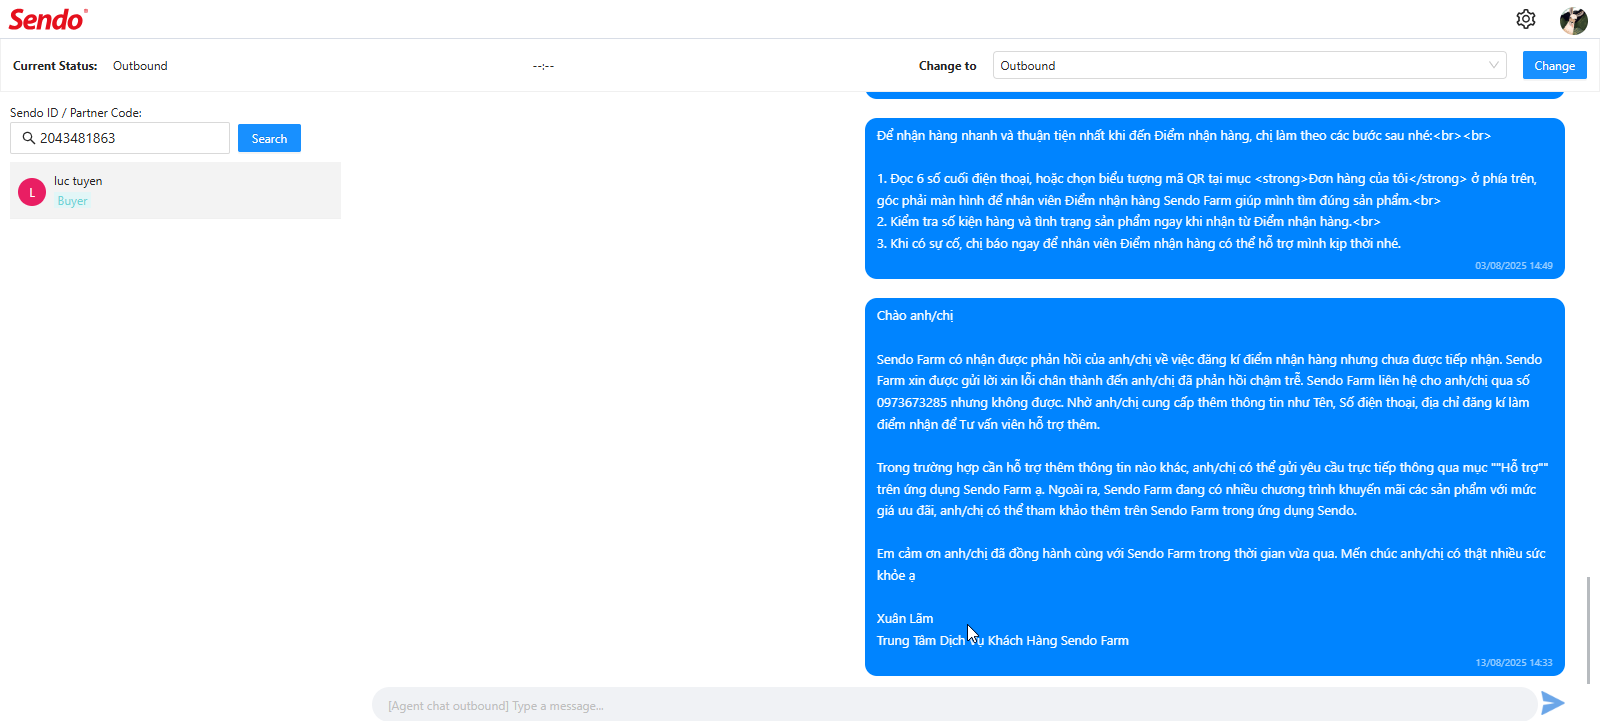Click the Change to label
The height and width of the screenshot is (721, 1600).
click(947, 66)
